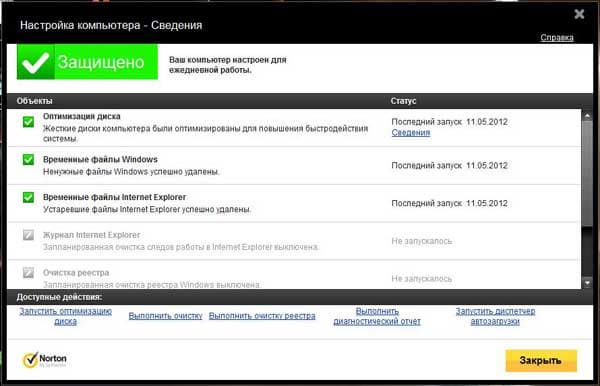This screenshot has width=600, height=386.
Task: Click the scrollbar down arrow
Action: point(587,283)
